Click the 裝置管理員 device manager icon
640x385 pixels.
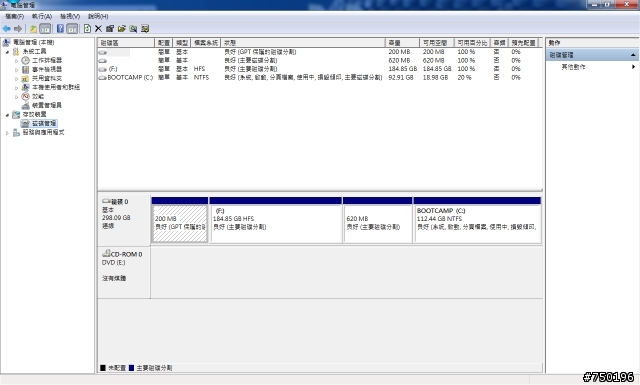point(25,105)
